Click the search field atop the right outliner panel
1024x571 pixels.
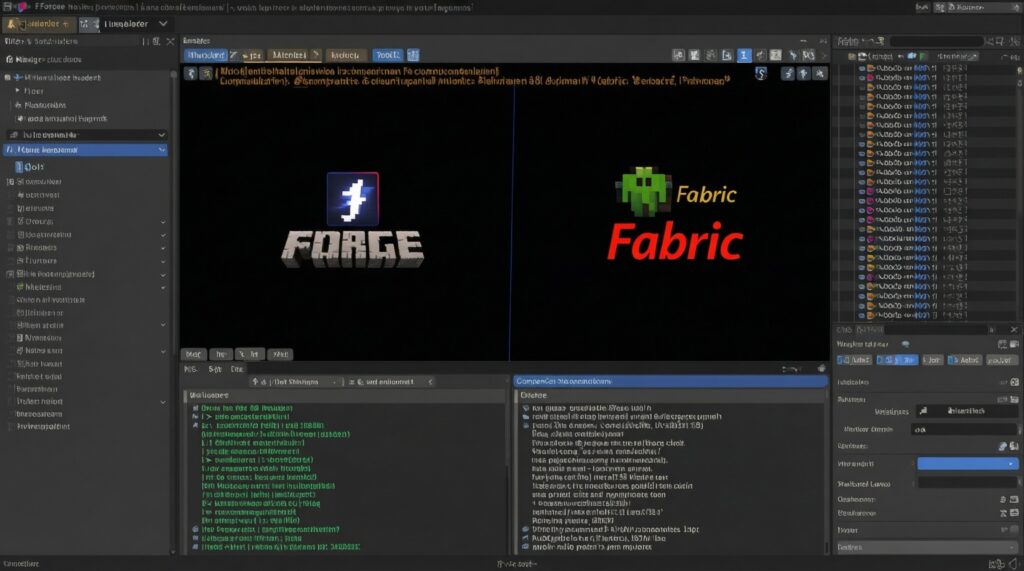coord(935,41)
